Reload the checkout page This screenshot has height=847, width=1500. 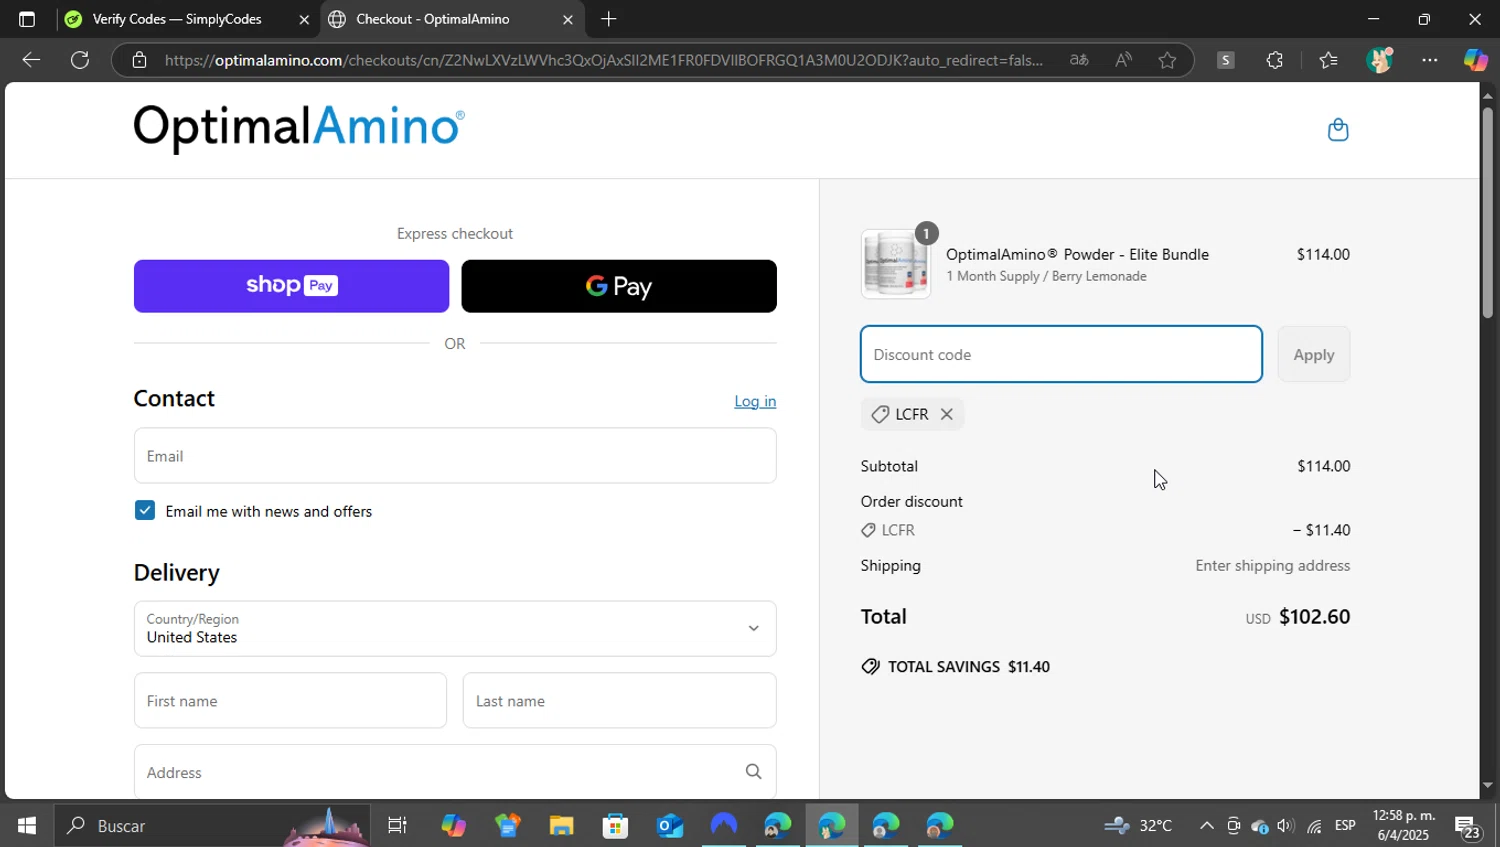click(x=80, y=60)
